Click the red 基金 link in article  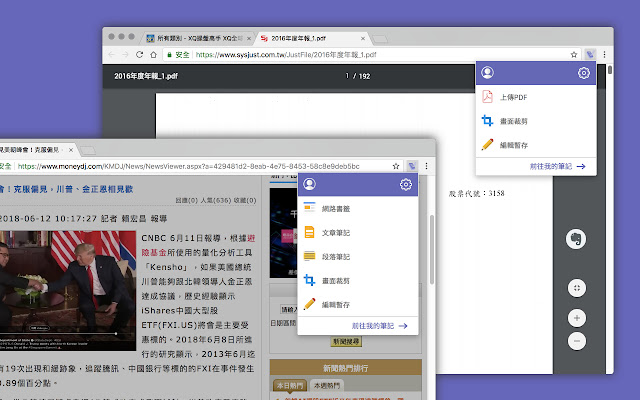pyautogui.click(x=154, y=253)
